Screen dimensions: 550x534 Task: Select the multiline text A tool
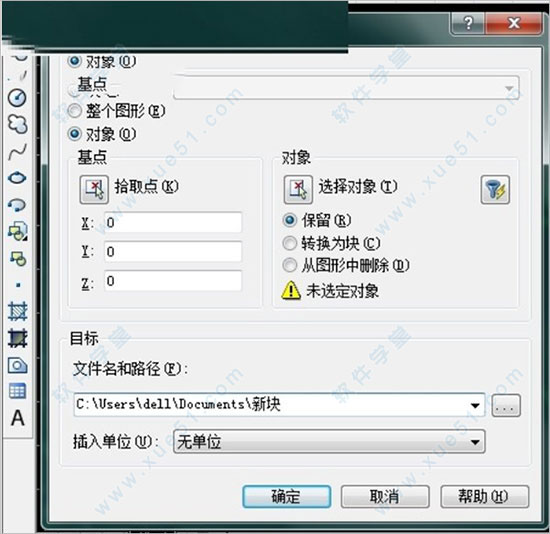point(18,418)
